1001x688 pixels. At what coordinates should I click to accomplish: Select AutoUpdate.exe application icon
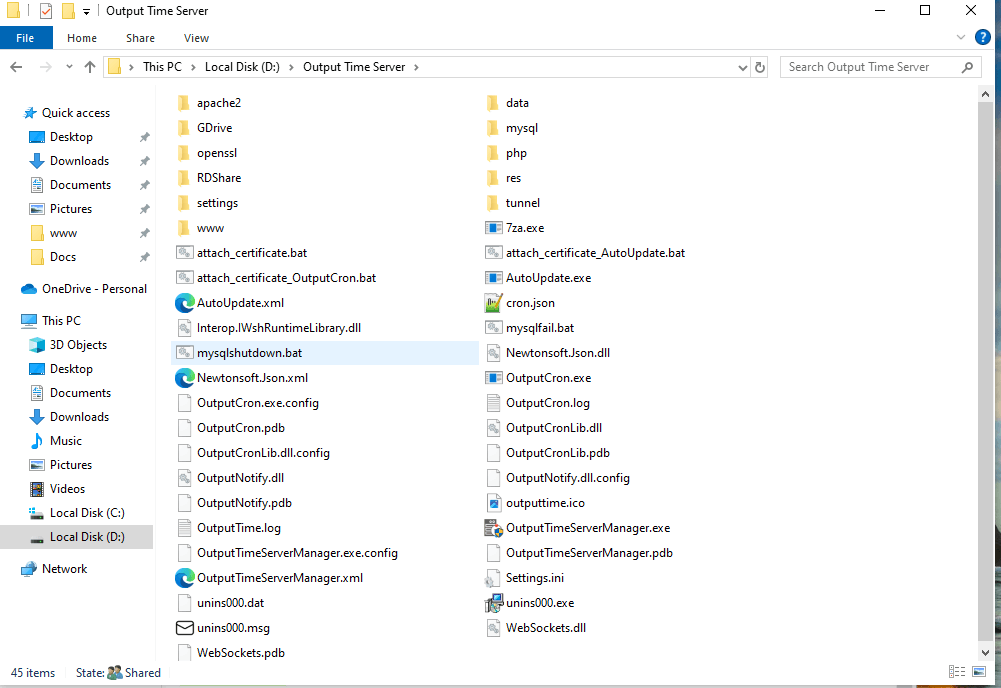point(493,278)
